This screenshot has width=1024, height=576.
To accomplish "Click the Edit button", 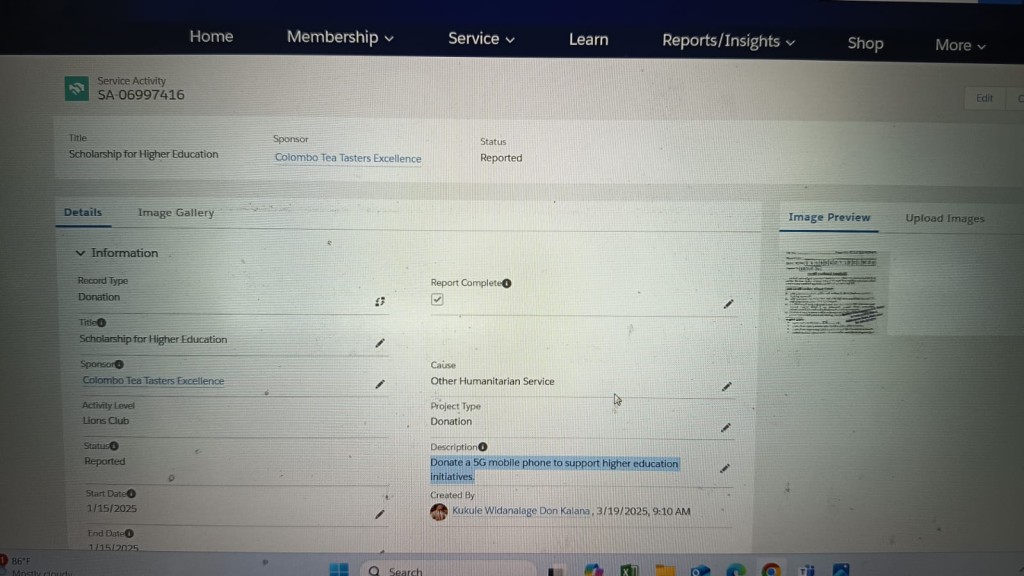I will [x=984, y=99].
